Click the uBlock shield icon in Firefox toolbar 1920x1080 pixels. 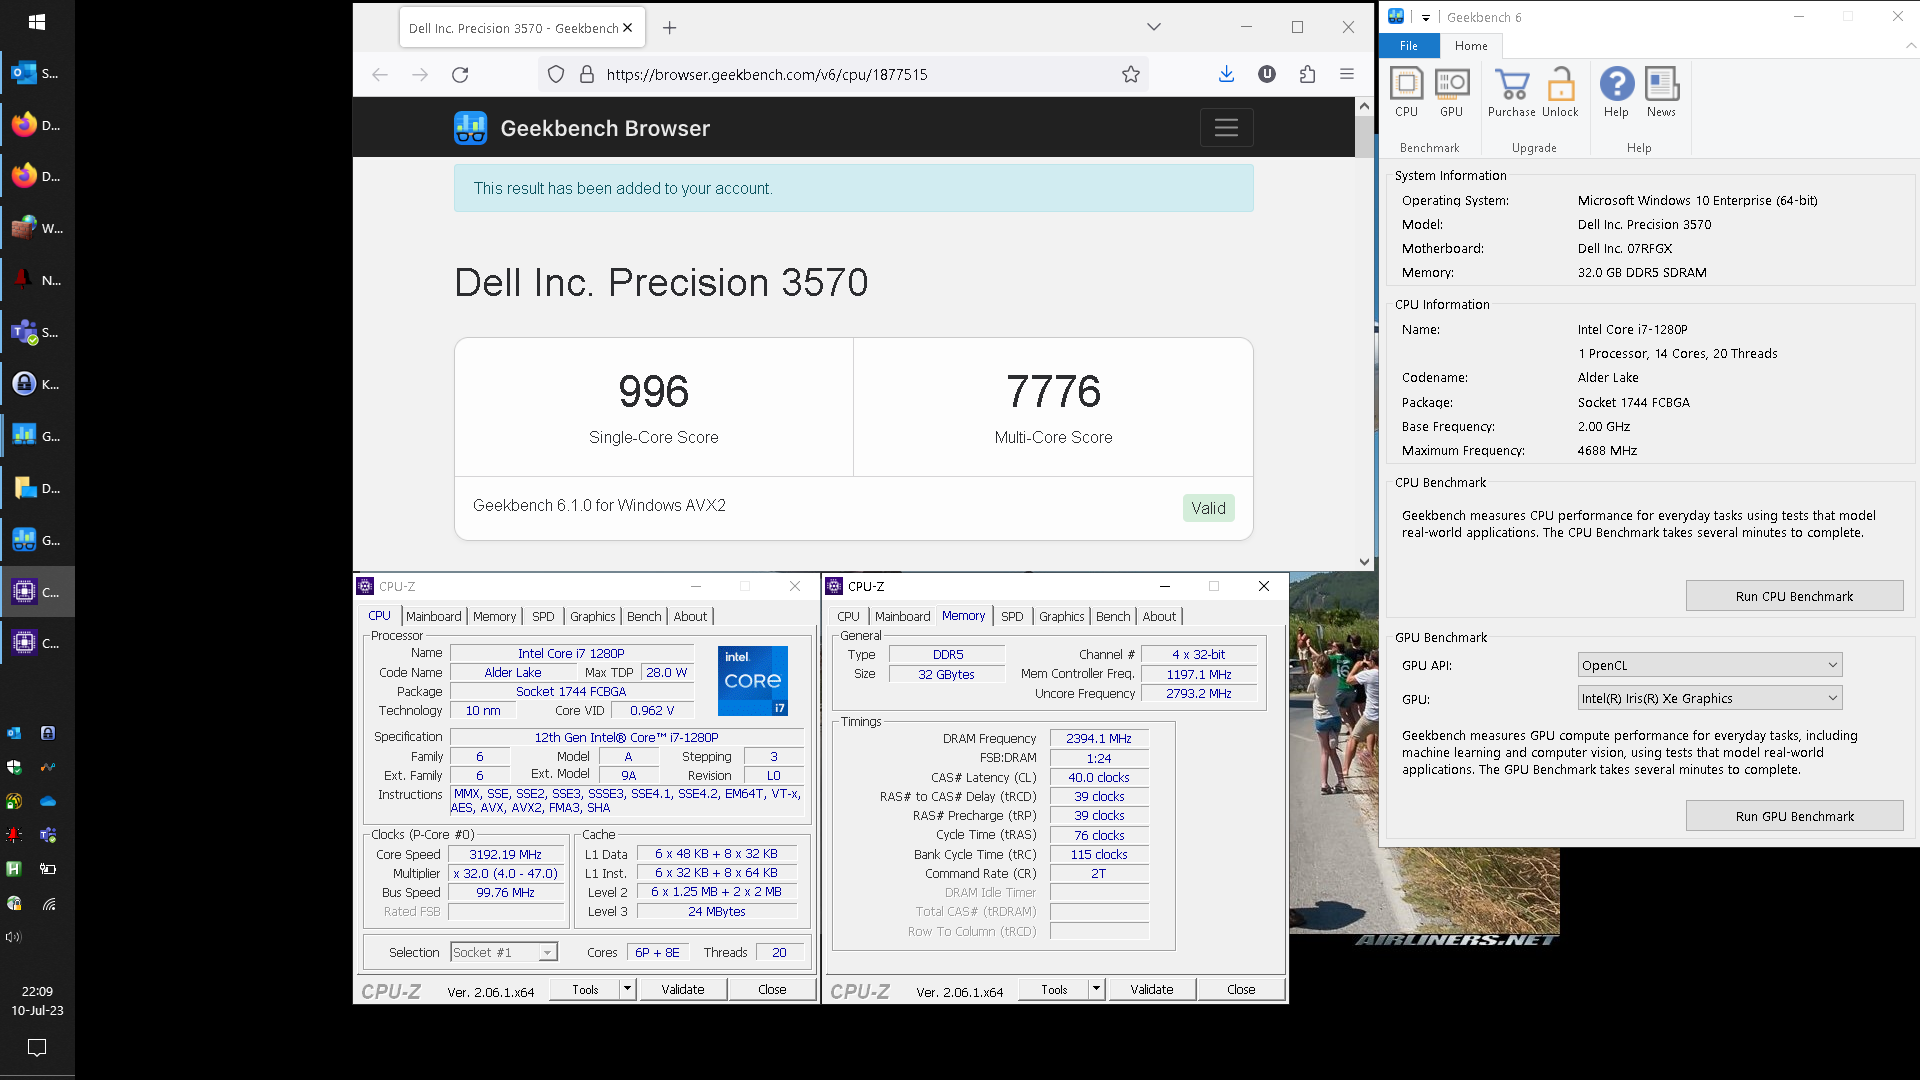pyautogui.click(x=1267, y=74)
